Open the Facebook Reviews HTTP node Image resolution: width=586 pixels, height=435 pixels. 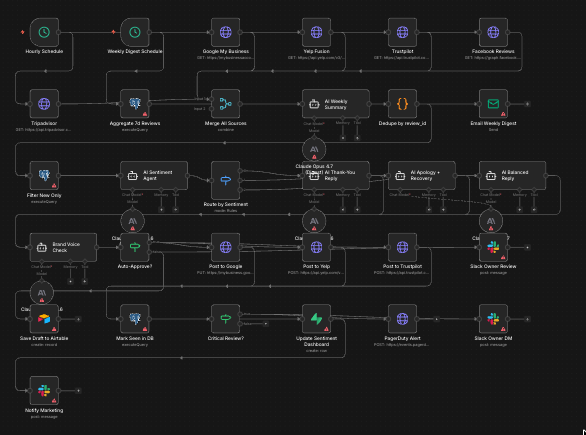tap(493, 32)
